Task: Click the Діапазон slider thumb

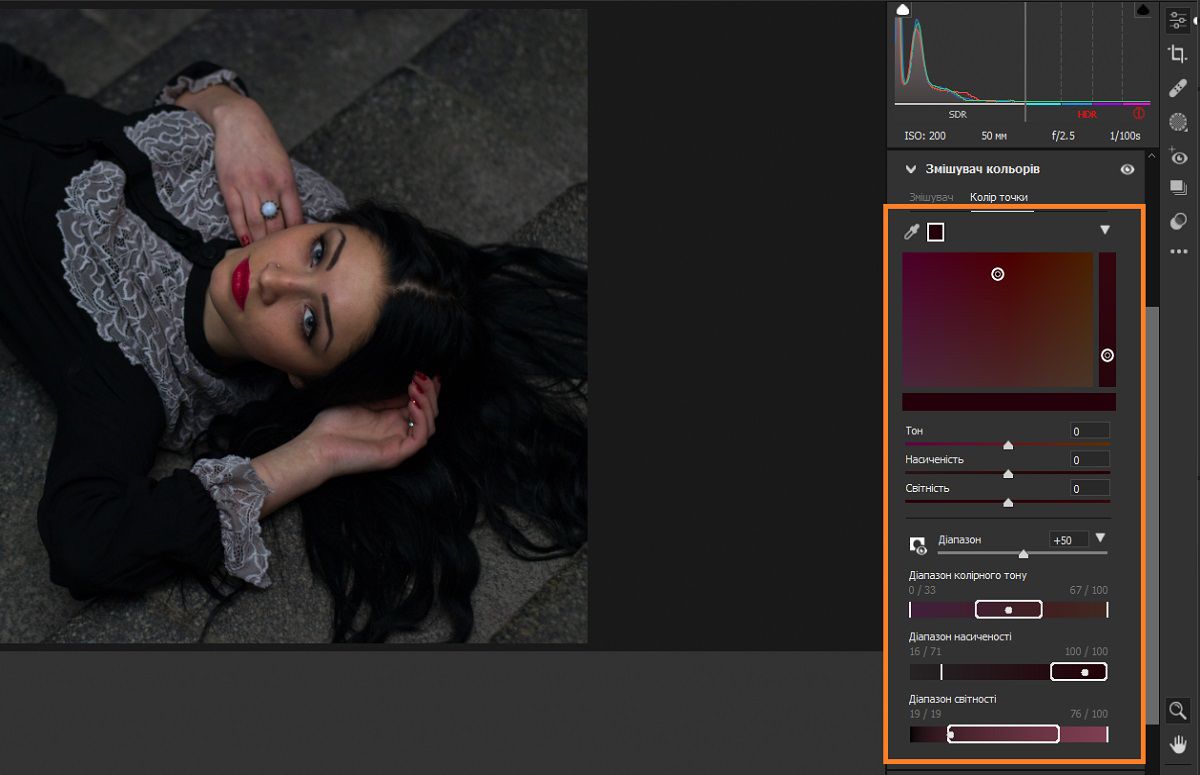Action: (1023, 553)
